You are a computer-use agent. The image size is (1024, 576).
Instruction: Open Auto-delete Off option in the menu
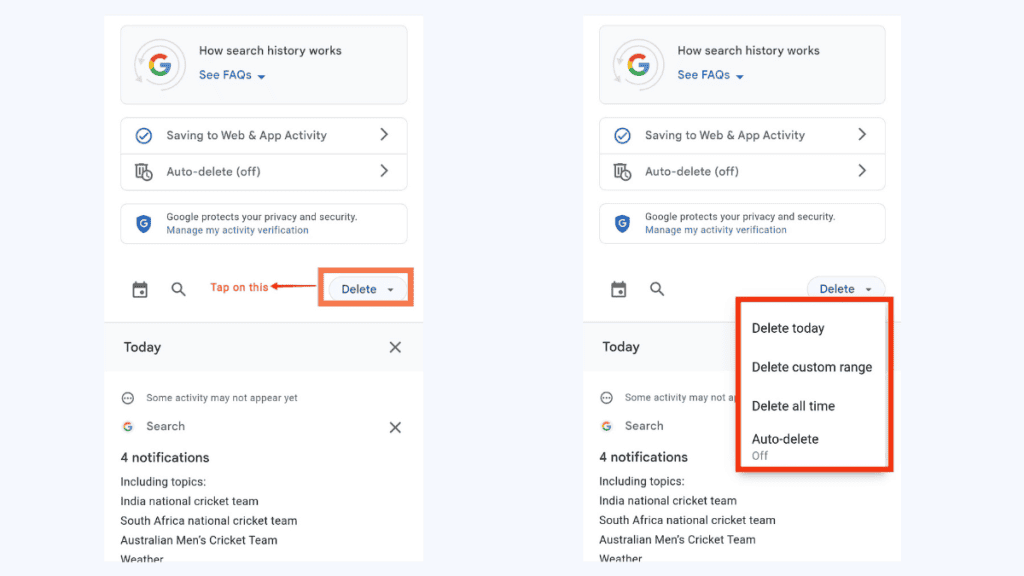[785, 446]
